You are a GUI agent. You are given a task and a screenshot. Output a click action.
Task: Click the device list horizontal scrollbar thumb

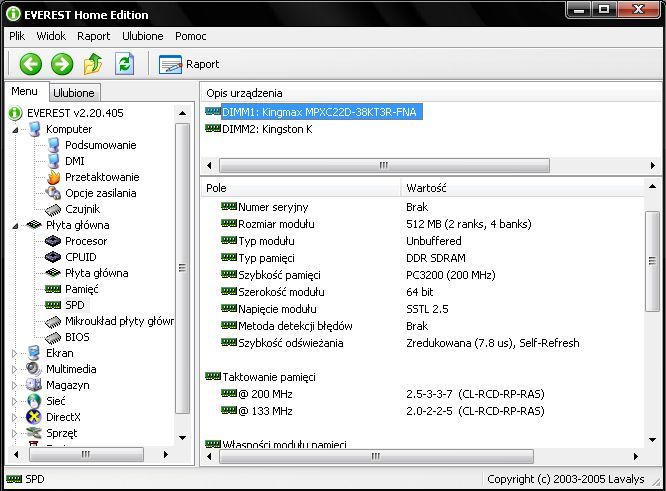pyautogui.click(x=384, y=165)
